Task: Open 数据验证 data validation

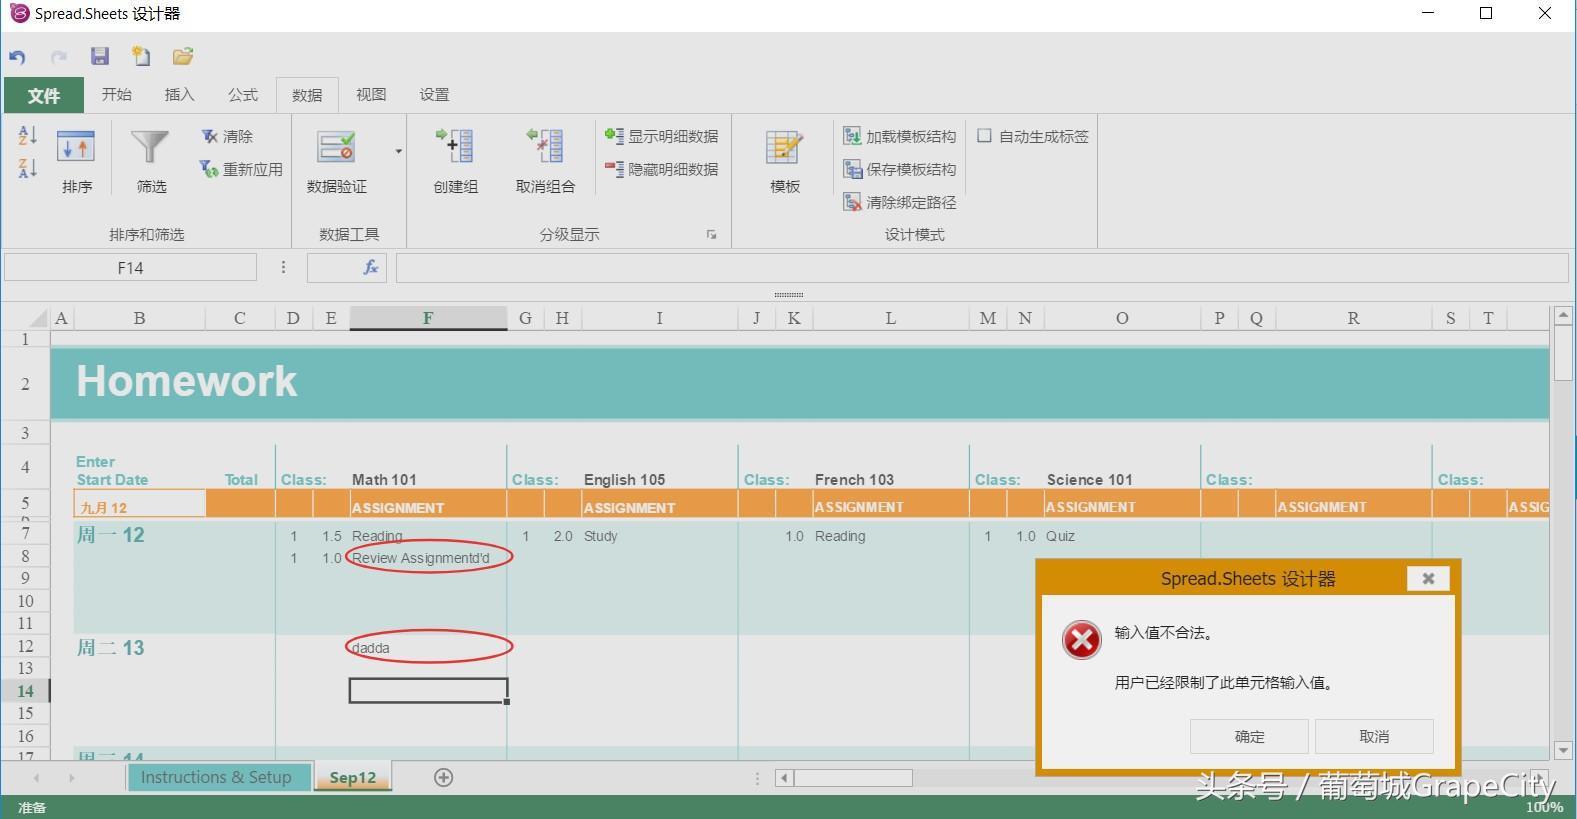Action: coord(336,161)
